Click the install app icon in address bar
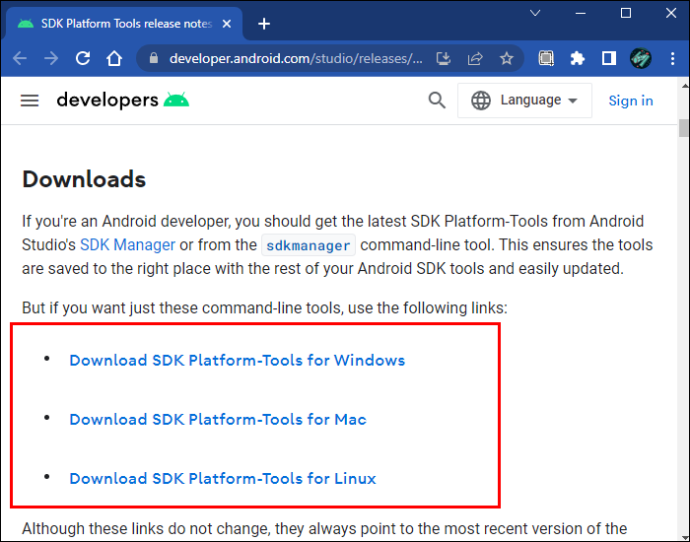 [x=444, y=58]
